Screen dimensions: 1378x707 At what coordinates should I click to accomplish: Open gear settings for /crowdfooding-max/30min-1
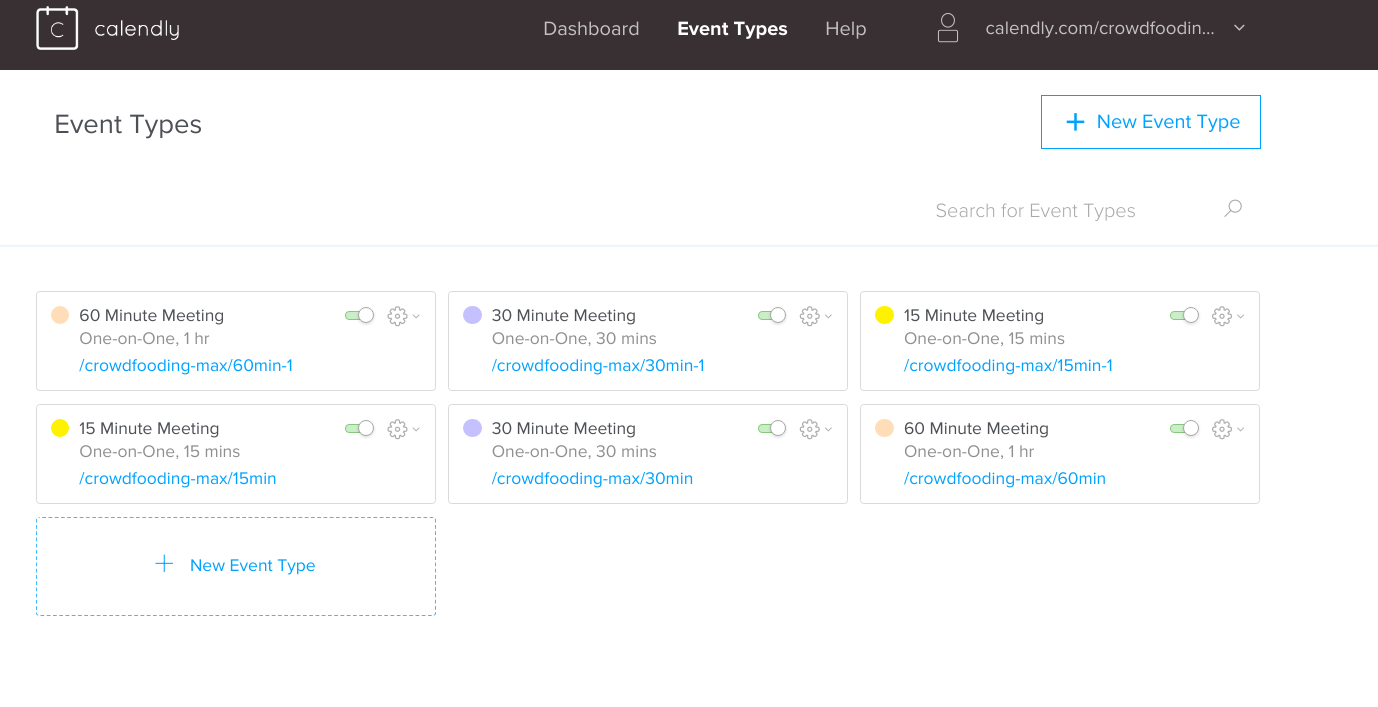809,316
